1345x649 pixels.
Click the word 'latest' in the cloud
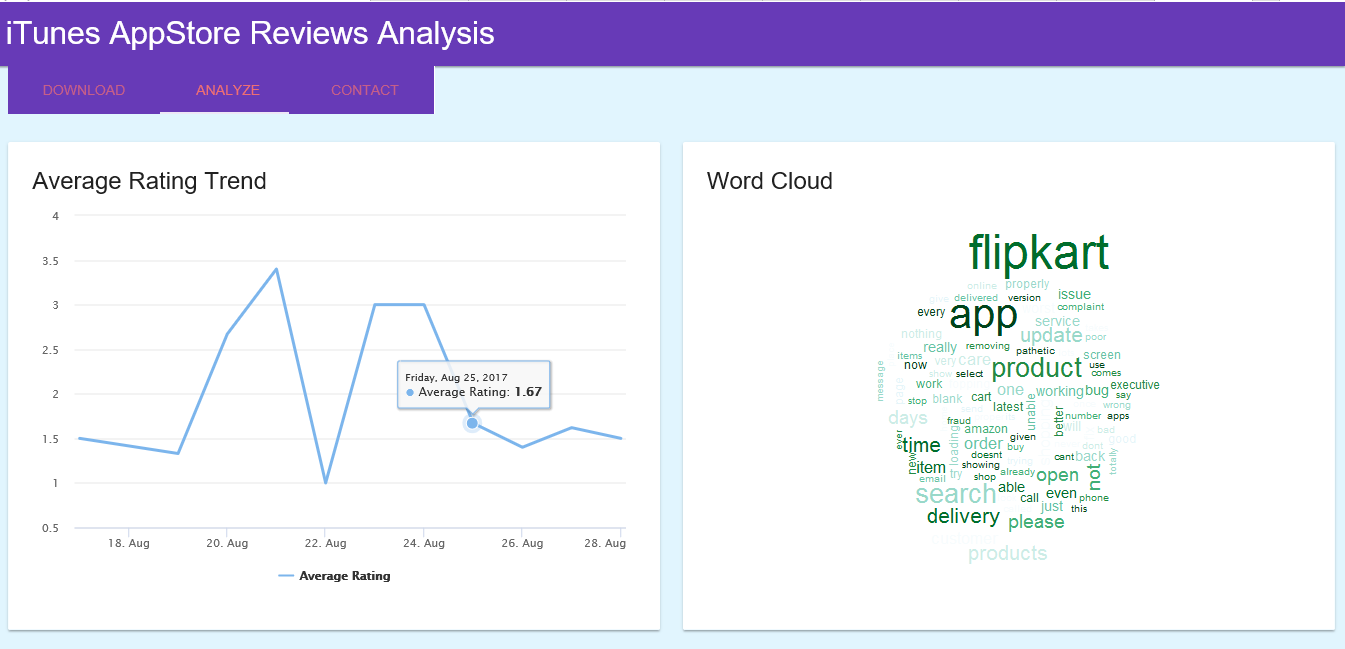[x=1008, y=407]
